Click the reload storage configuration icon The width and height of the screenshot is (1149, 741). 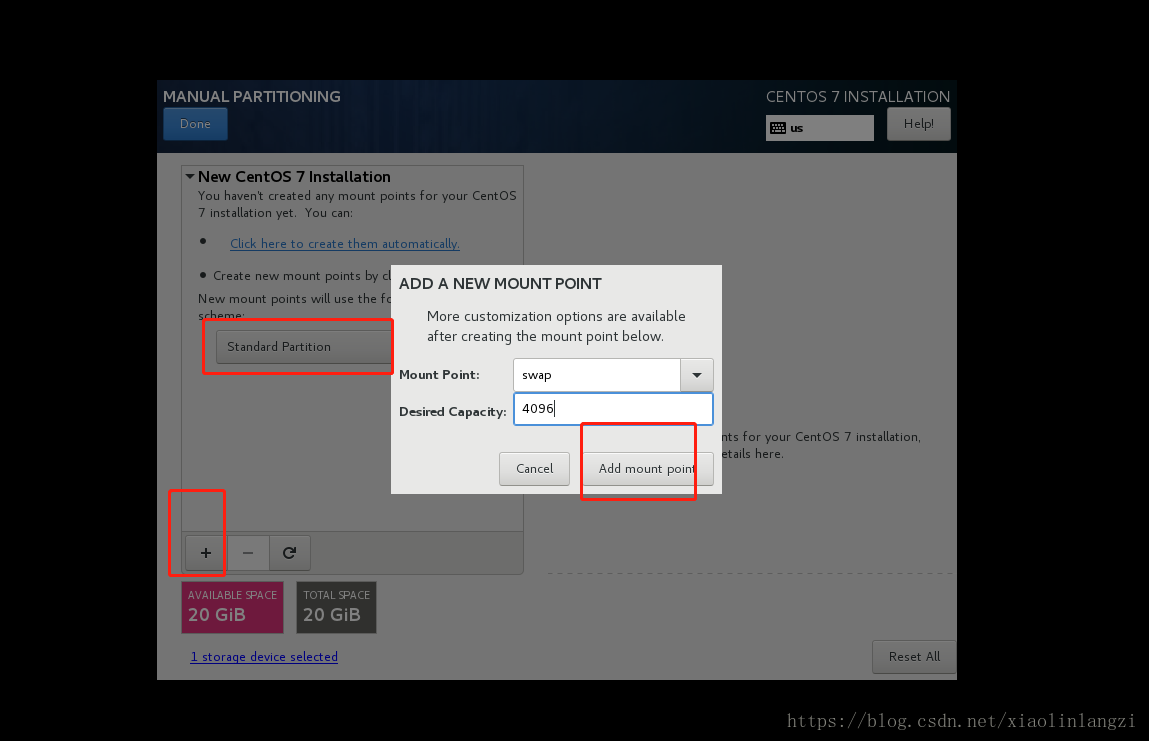click(289, 553)
